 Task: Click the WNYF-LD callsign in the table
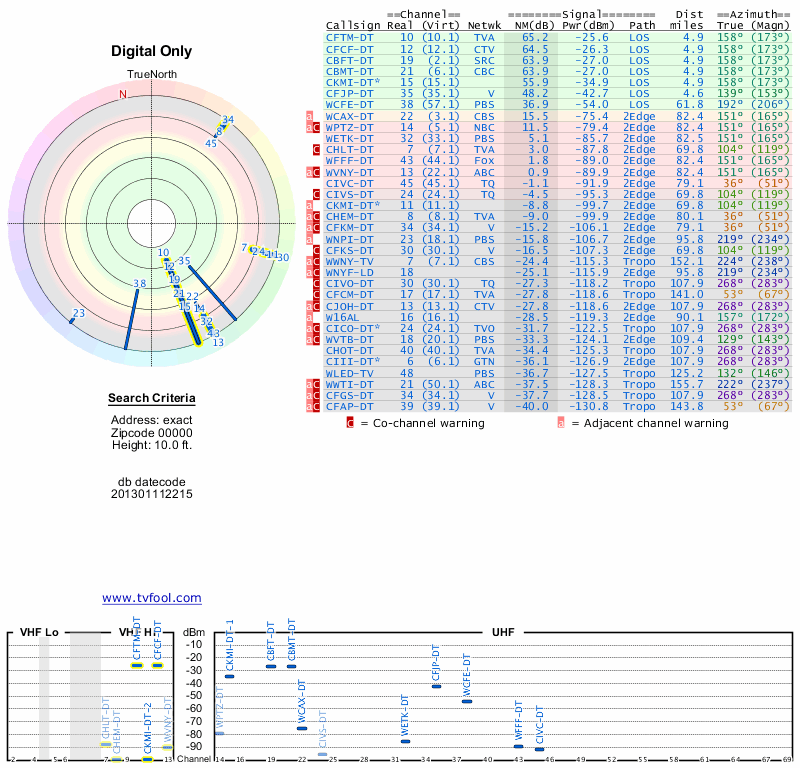point(349,272)
